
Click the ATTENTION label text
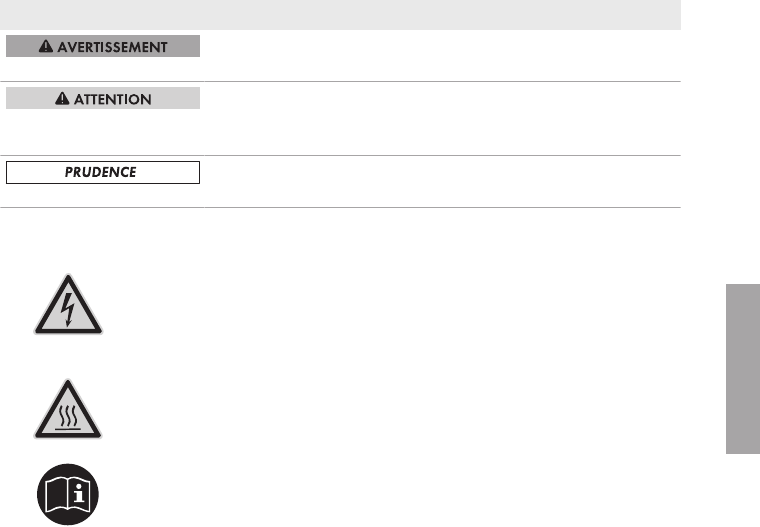[x=112, y=99]
